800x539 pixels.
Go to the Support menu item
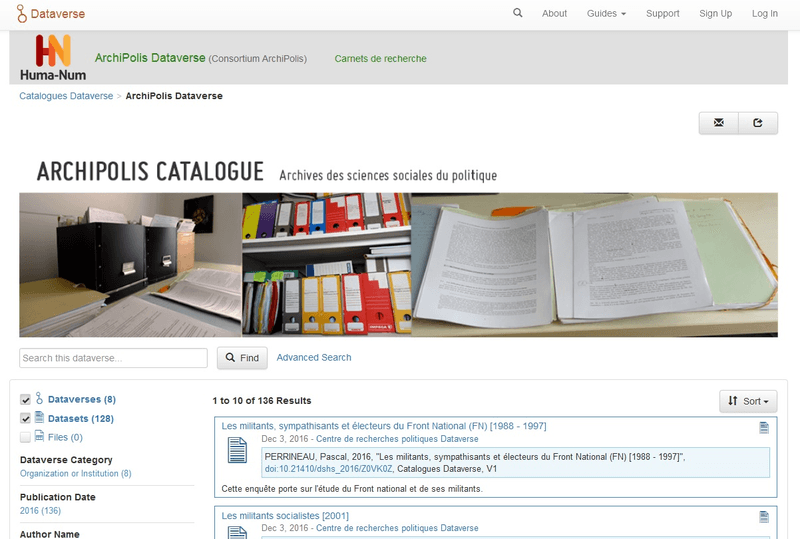pyautogui.click(x=662, y=14)
